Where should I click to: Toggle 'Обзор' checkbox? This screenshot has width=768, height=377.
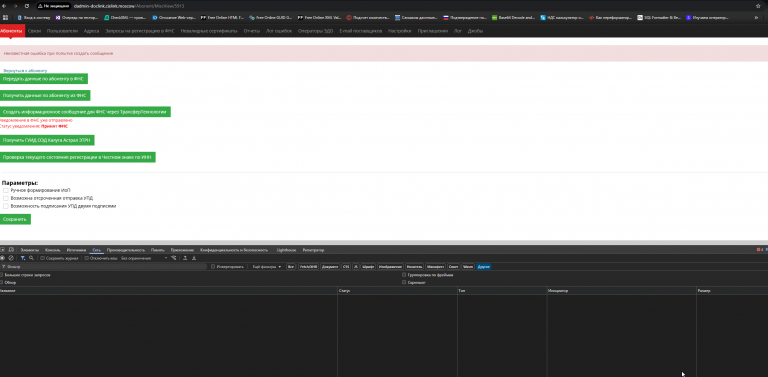(x=1, y=283)
